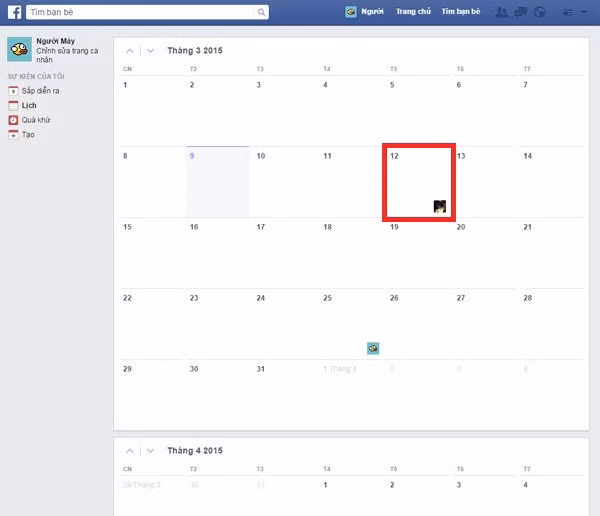
Task: Click the Tạo plus calendar icon
Action: (13, 135)
